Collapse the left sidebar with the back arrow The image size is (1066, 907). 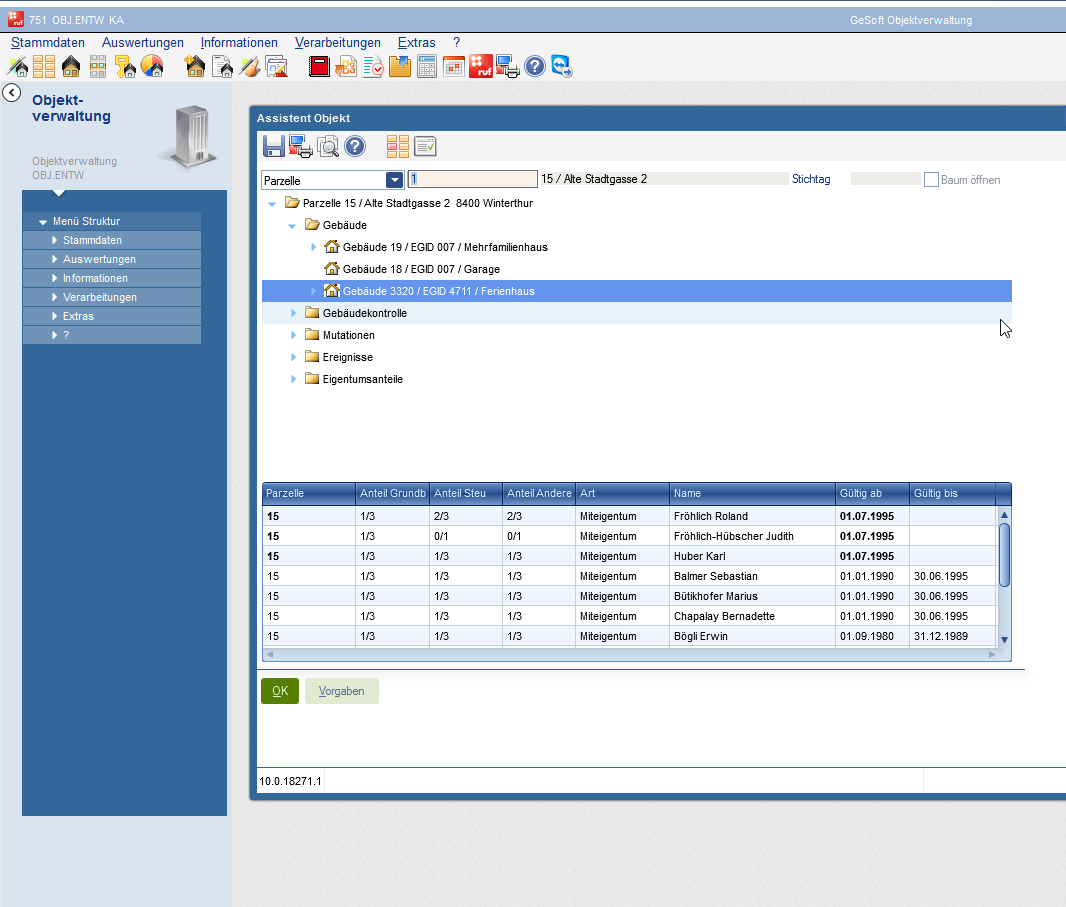[12, 92]
